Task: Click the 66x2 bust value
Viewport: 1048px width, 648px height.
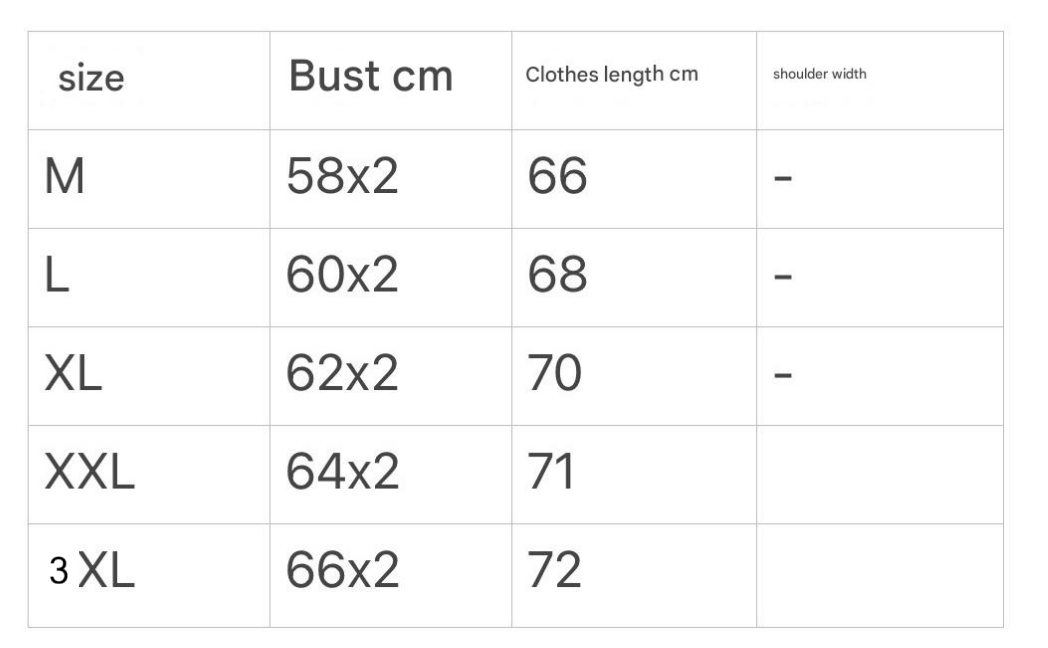Action: (342, 571)
